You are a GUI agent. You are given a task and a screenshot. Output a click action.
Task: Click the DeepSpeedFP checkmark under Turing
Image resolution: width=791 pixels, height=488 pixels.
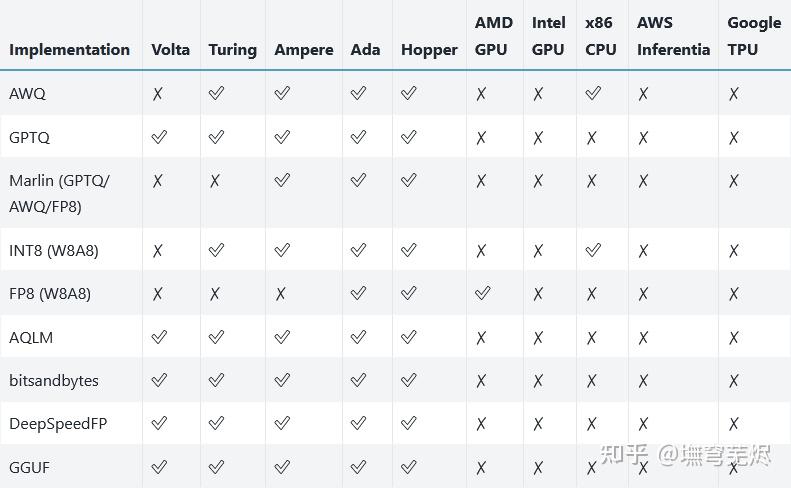(x=216, y=423)
